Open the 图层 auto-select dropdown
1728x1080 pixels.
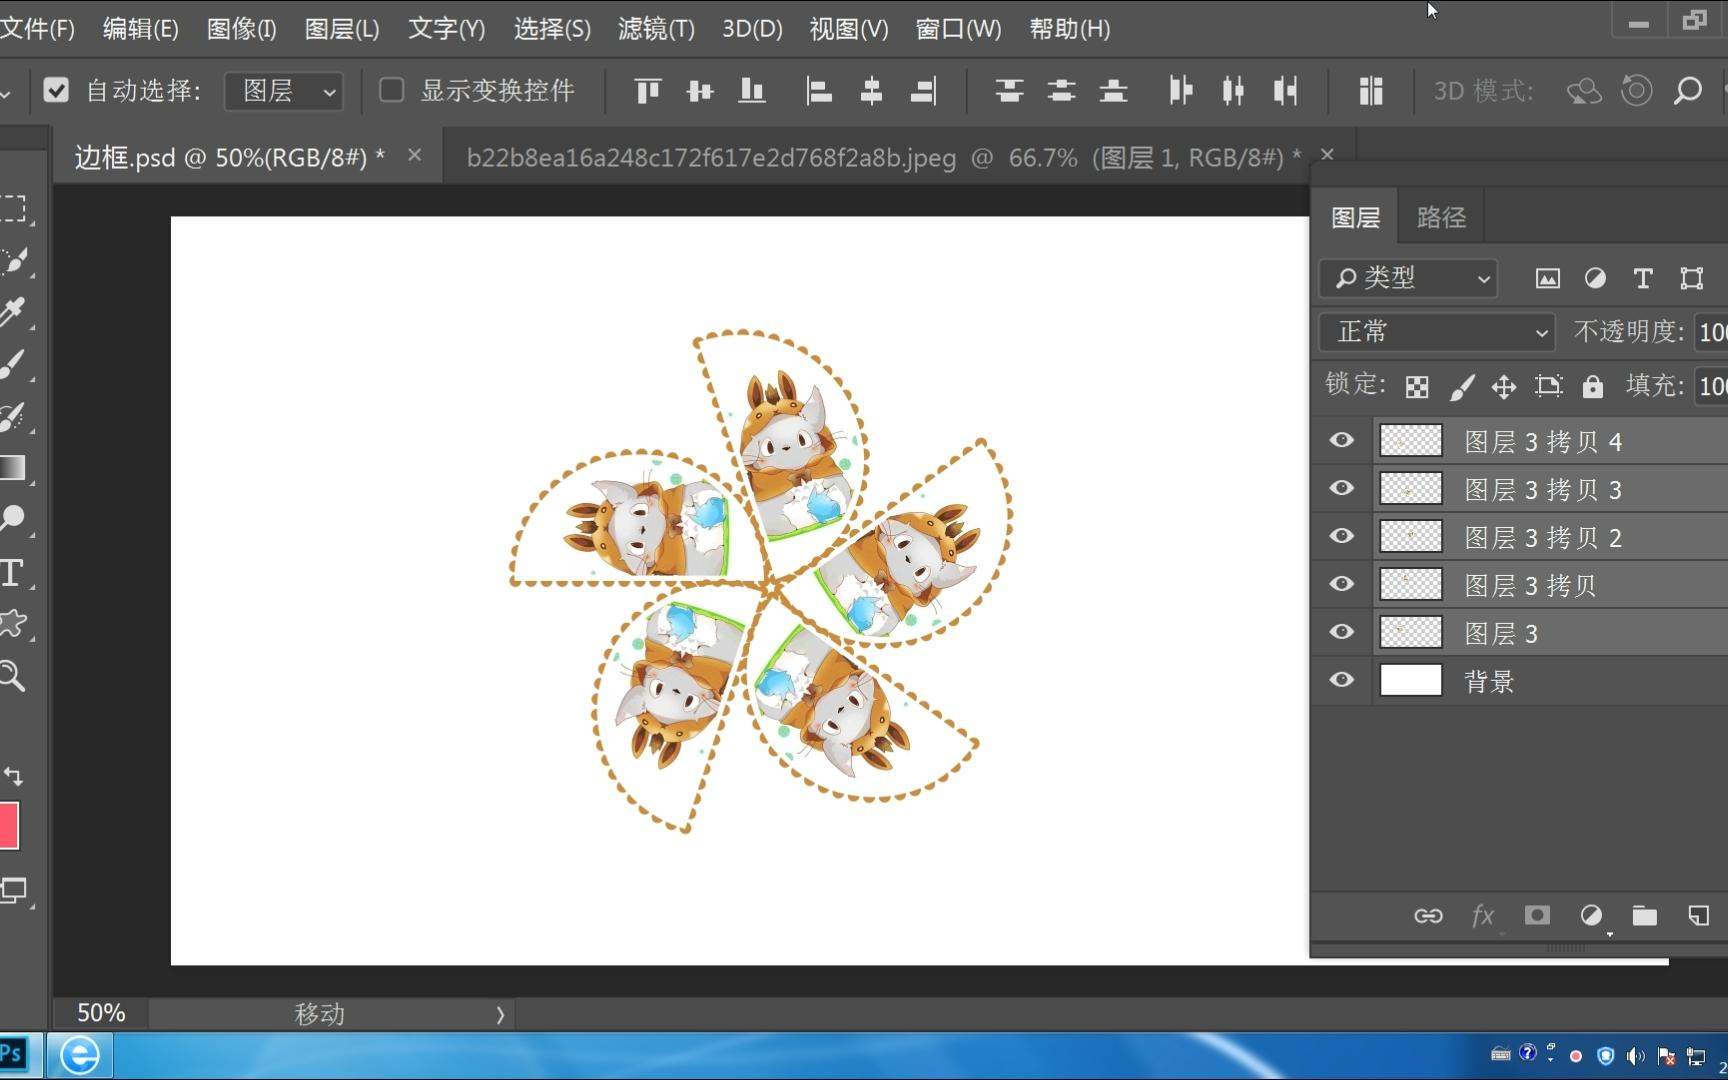tap(284, 91)
